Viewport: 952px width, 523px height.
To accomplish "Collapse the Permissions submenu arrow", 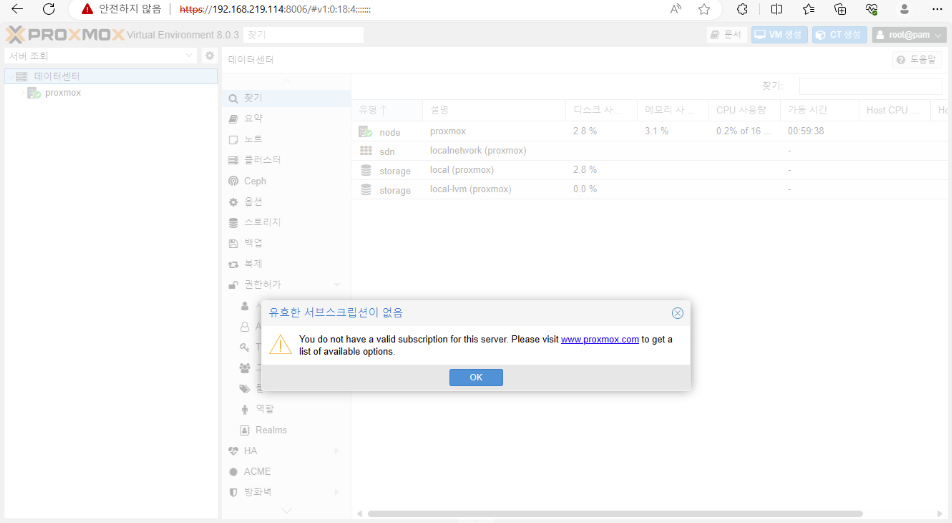I will (x=336, y=284).
